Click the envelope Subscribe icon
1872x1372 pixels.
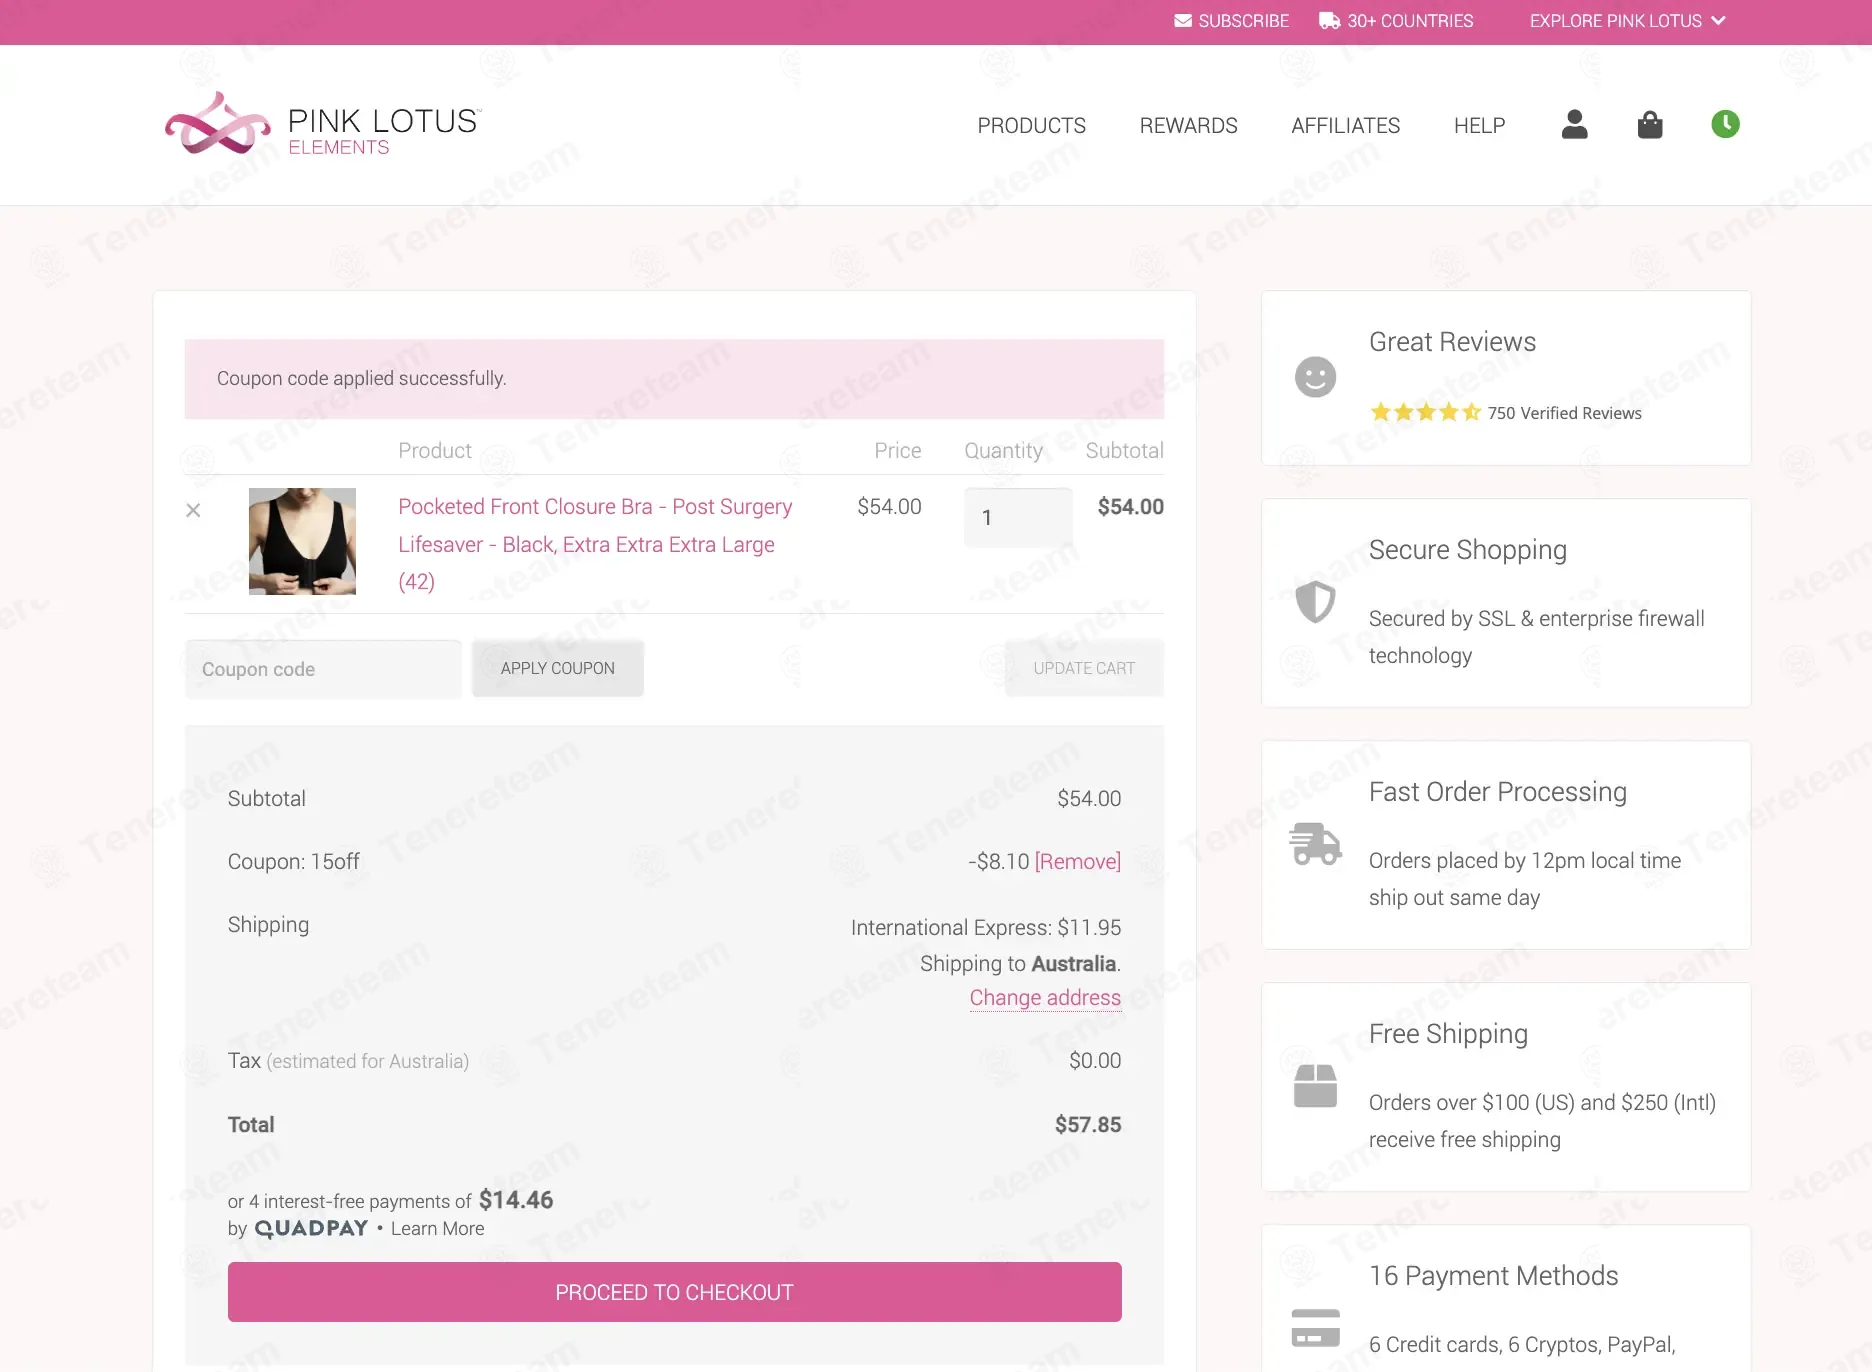[x=1183, y=21]
